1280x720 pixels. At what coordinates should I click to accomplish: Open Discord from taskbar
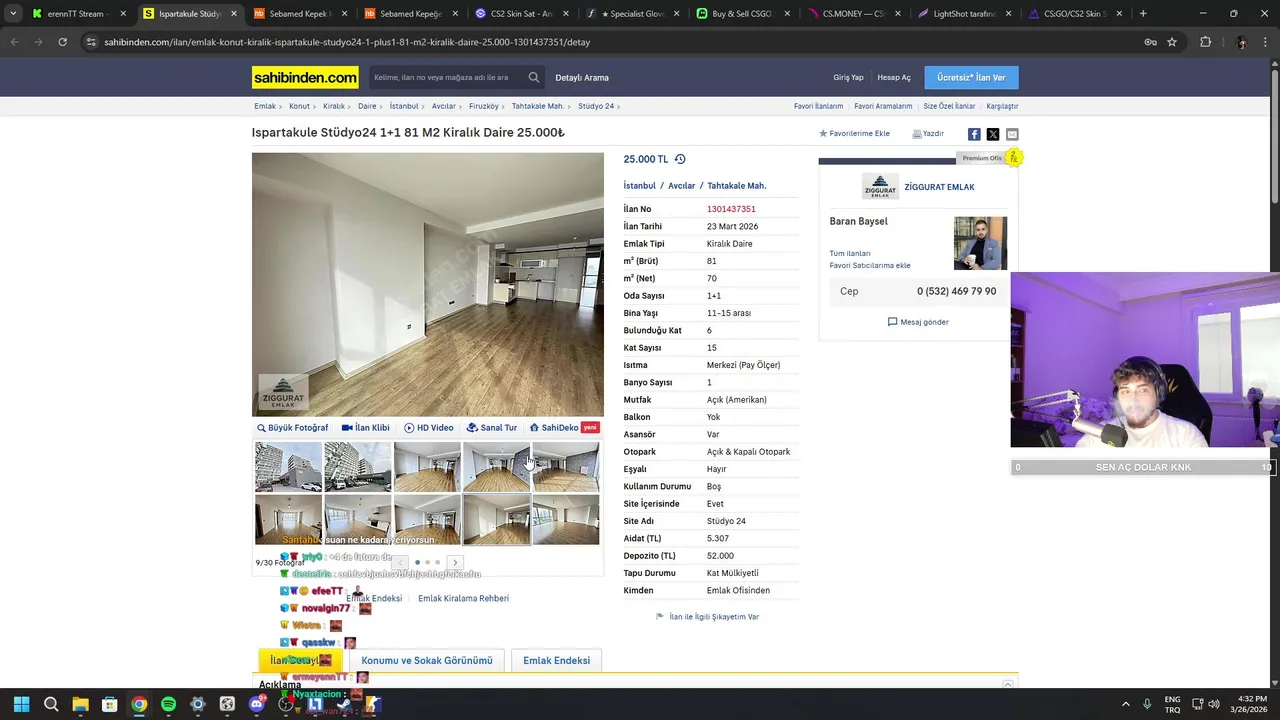[257, 704]
